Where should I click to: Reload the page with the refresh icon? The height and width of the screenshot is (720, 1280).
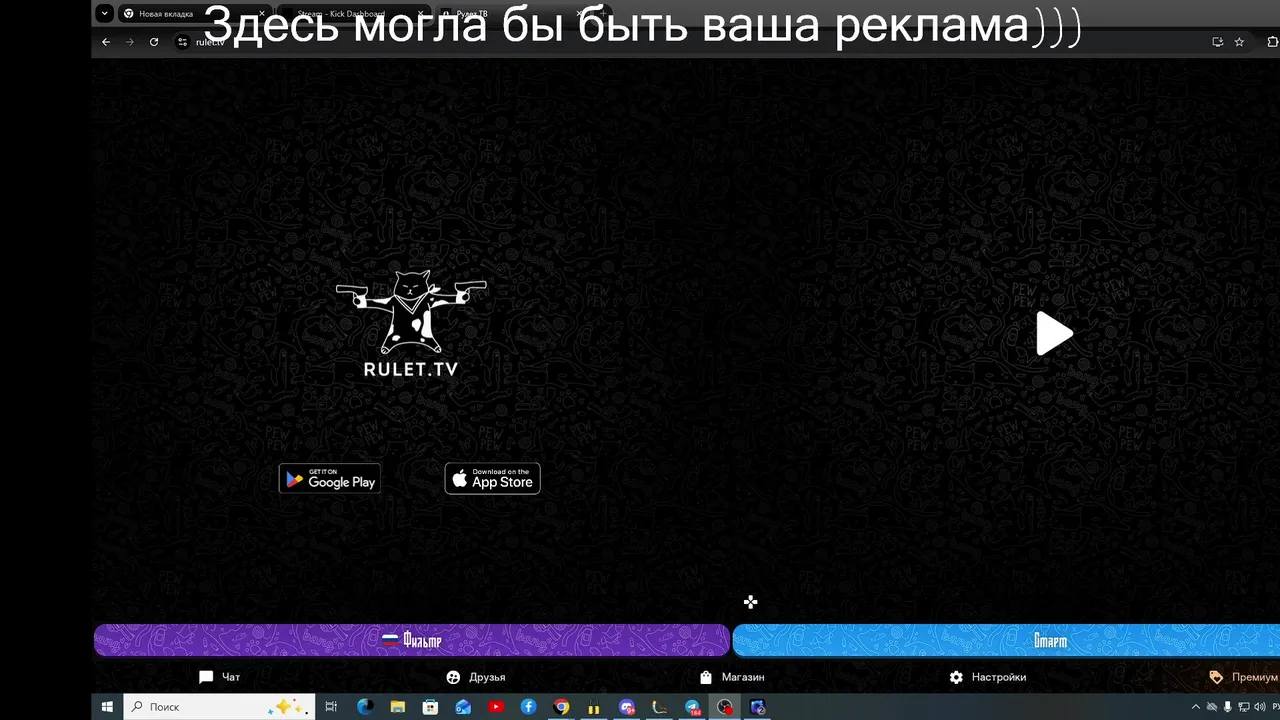[154, 42]
